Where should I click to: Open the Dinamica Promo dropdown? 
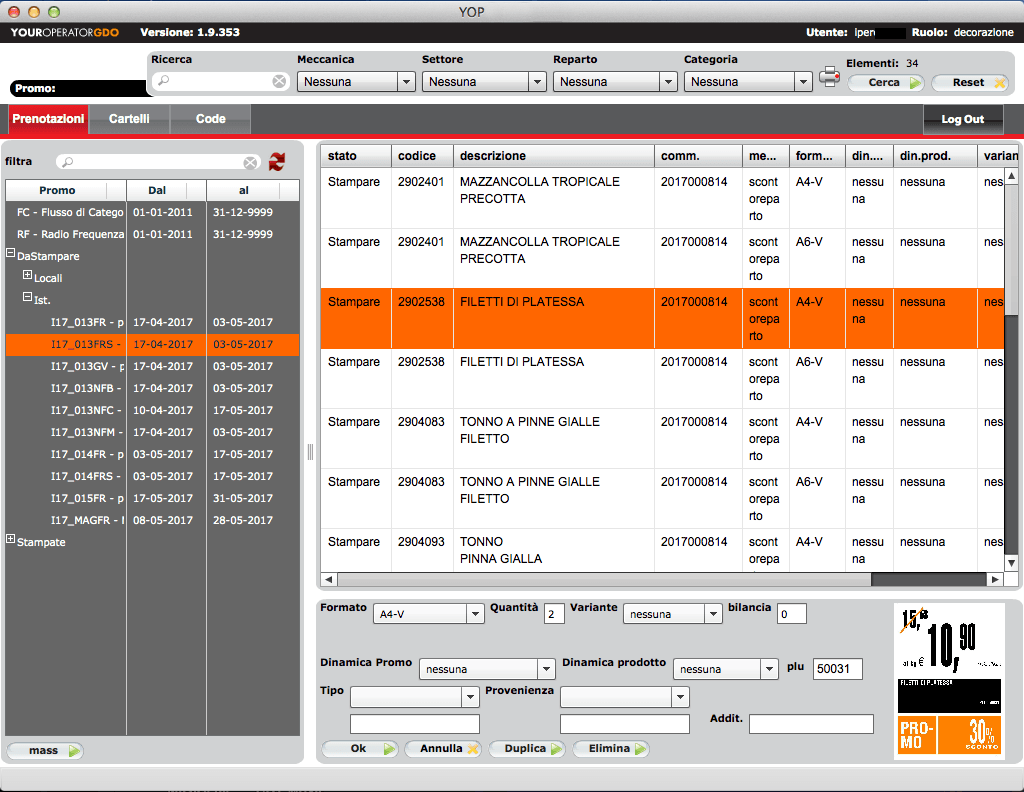point(546,669)
